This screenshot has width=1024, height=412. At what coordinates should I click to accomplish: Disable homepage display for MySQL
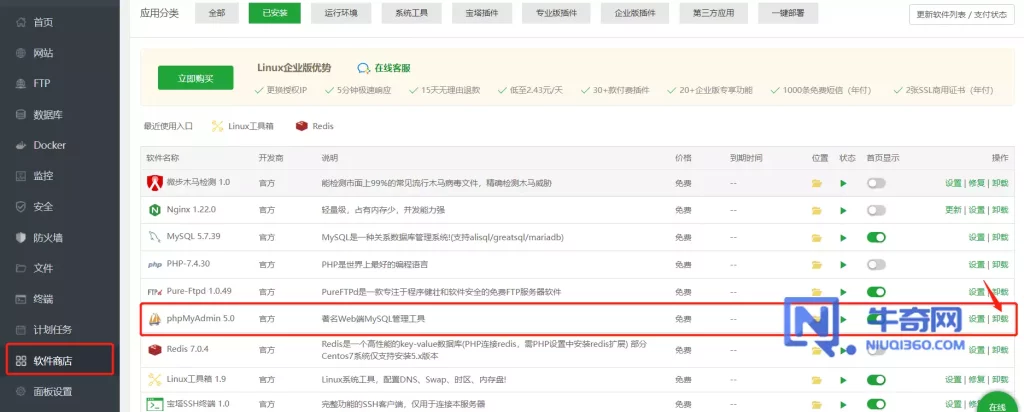tap(876, 238)
